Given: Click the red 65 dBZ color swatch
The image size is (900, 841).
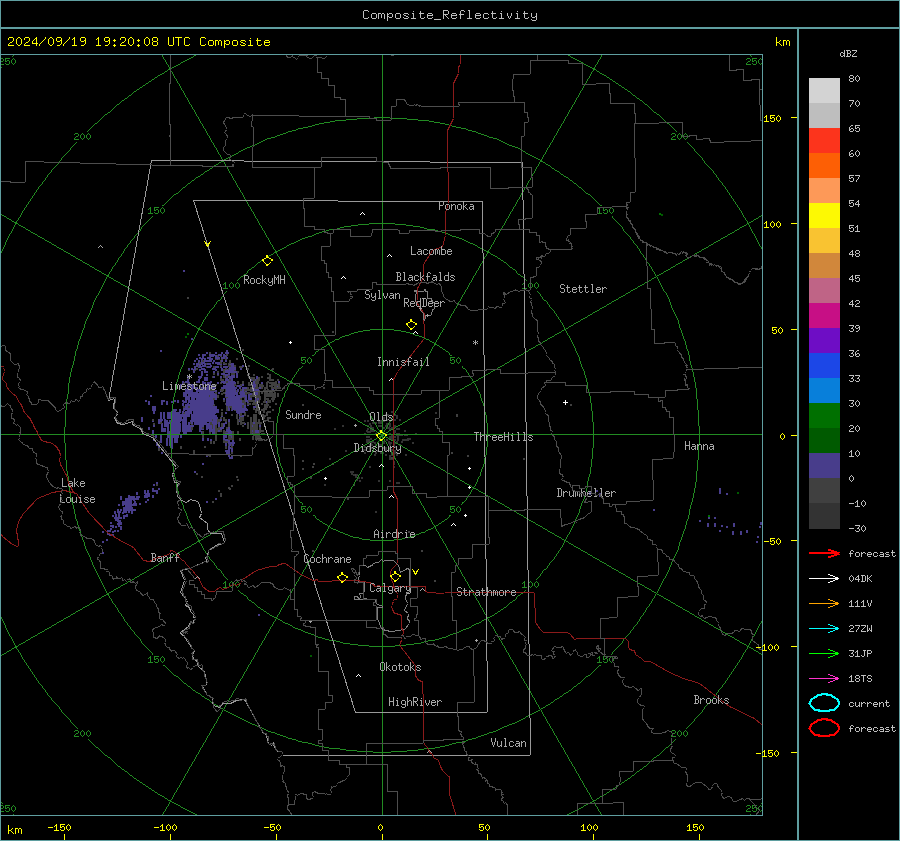Looking at the screenshot, I should [824, 141].
